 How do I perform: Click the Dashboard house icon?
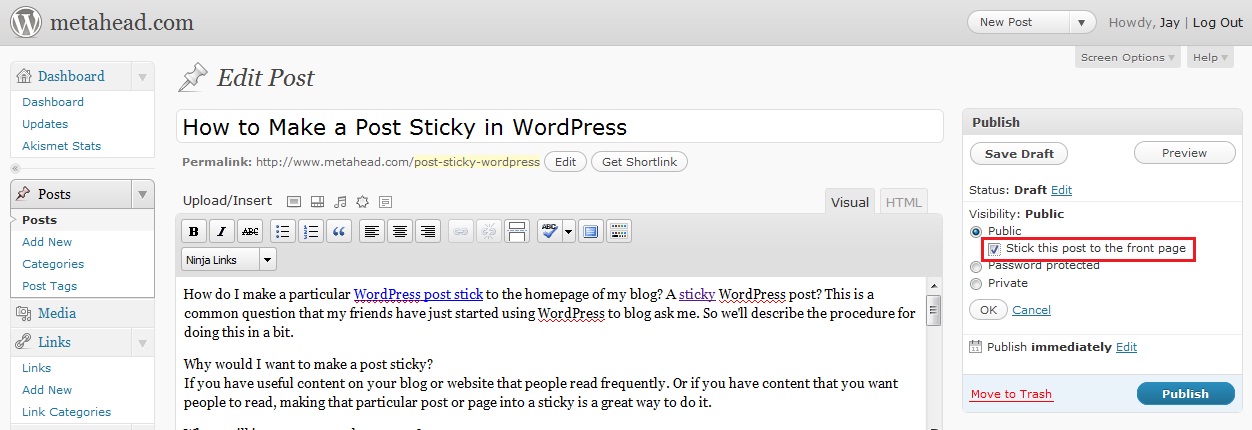point(24,76)
